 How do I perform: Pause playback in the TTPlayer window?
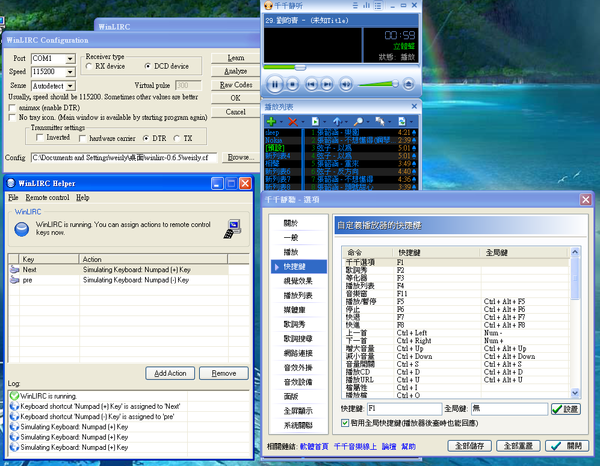coord(277,85)
